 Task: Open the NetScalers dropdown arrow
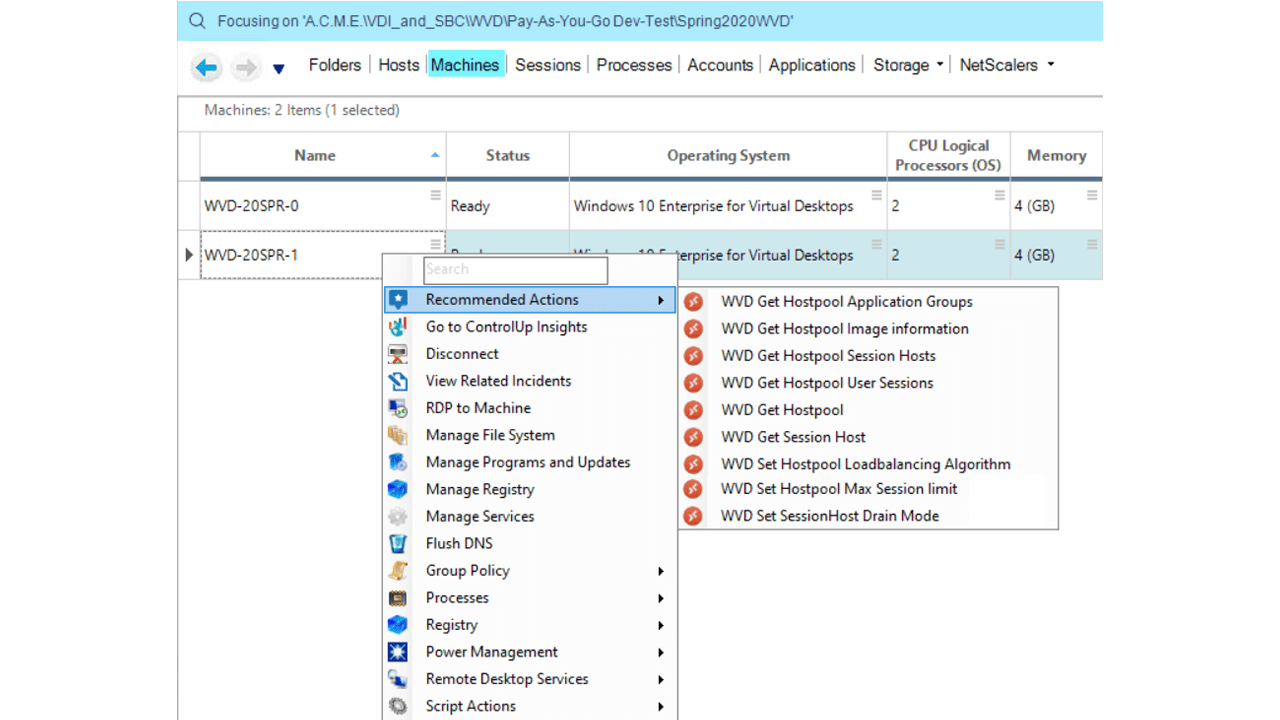pos(1050,64)
